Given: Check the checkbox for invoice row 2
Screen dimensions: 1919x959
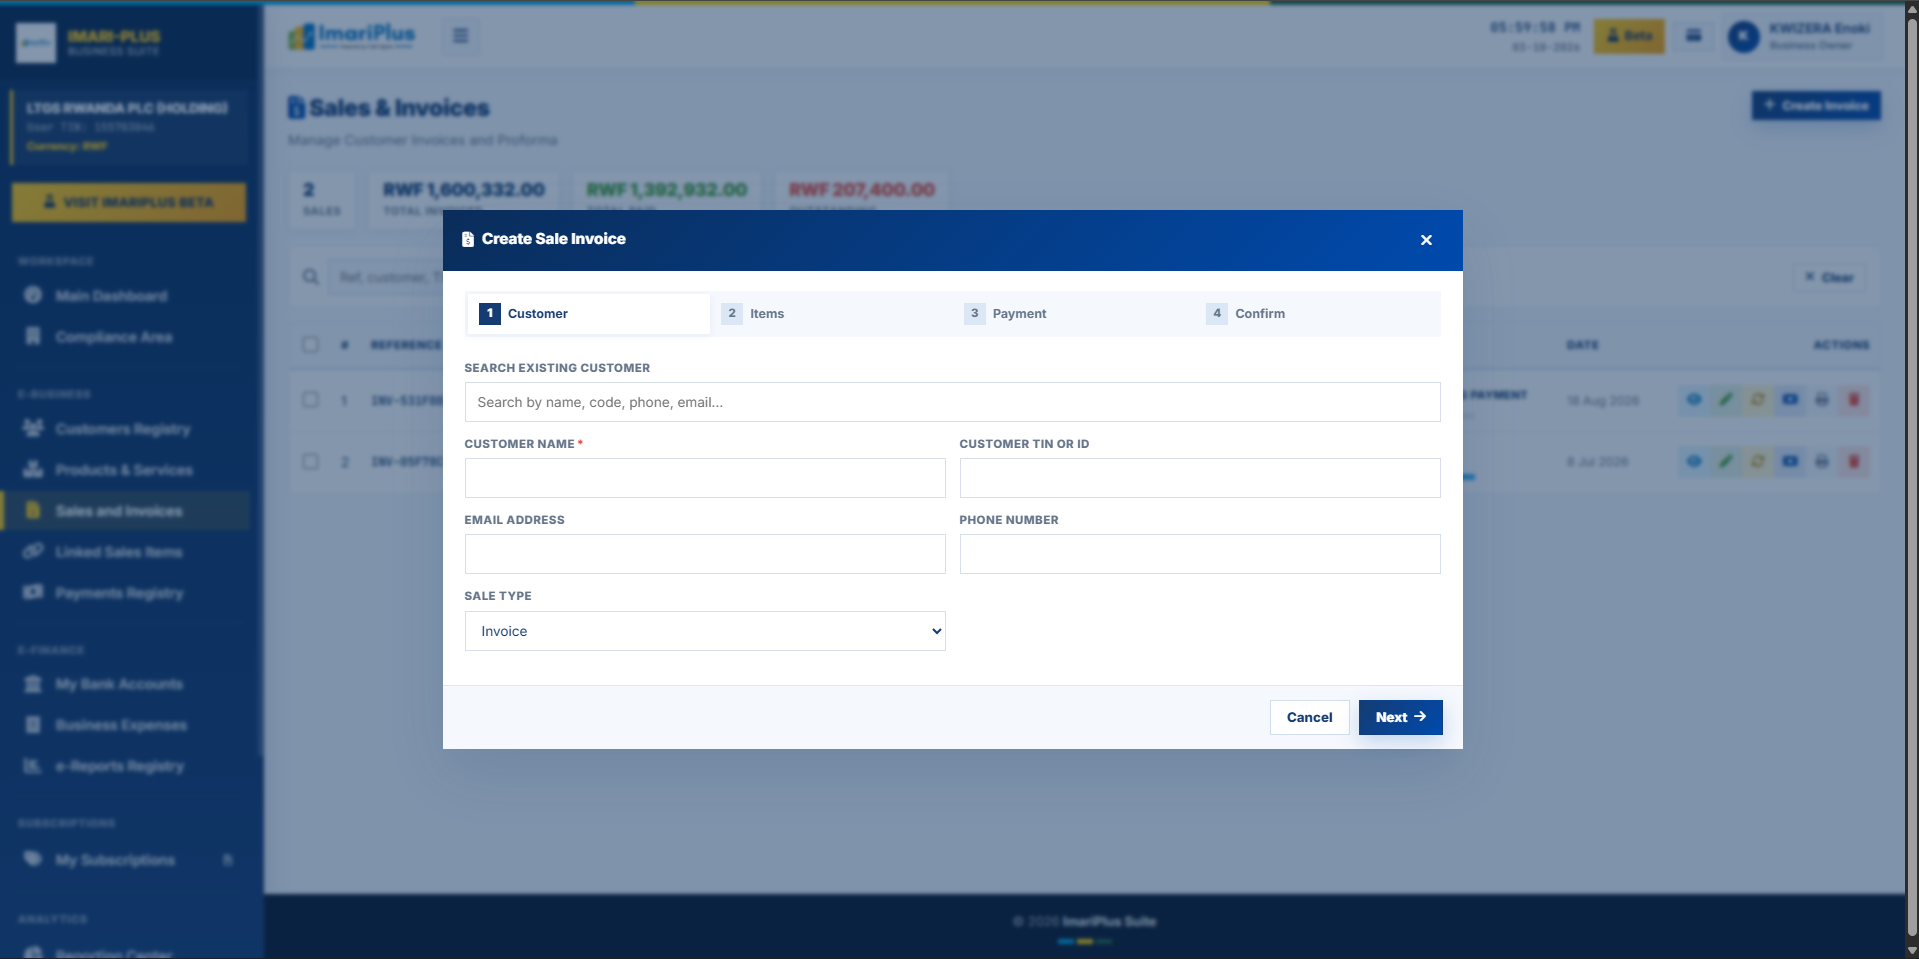Looking at the screenshot, I should point(311,462).
